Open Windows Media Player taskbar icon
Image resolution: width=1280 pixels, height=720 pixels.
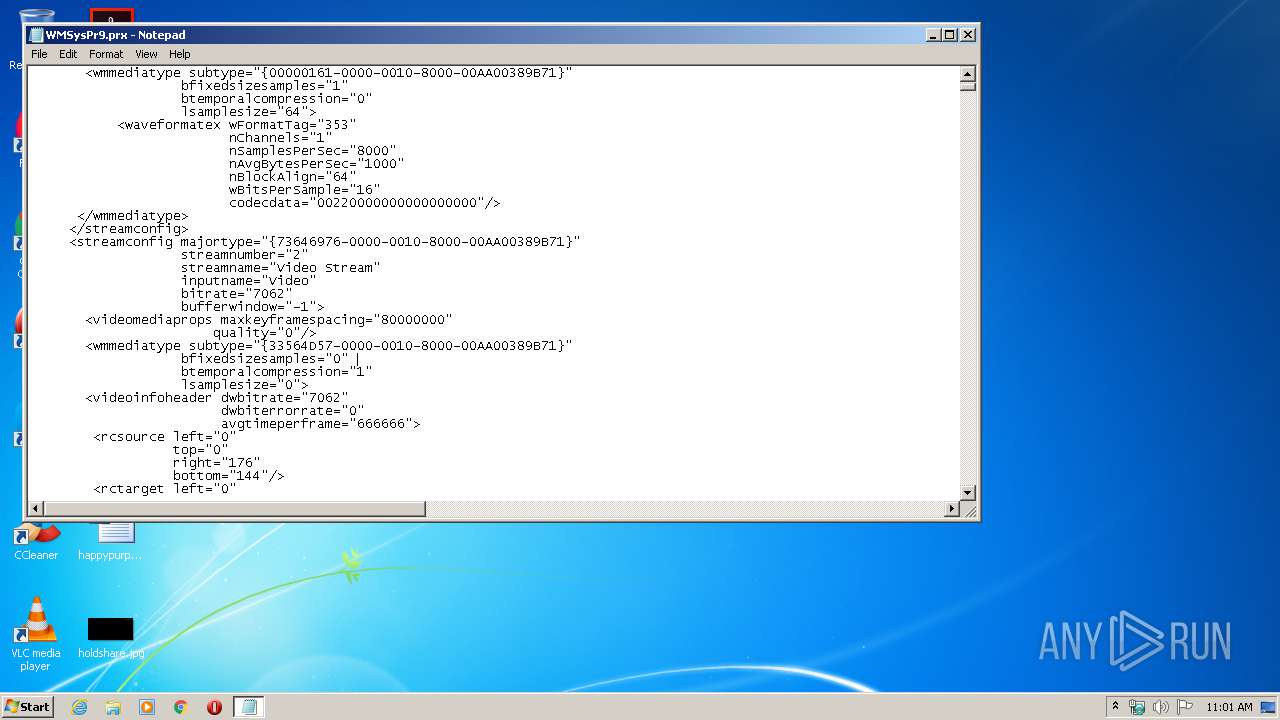pyautogui.click(x=147, y=707)
